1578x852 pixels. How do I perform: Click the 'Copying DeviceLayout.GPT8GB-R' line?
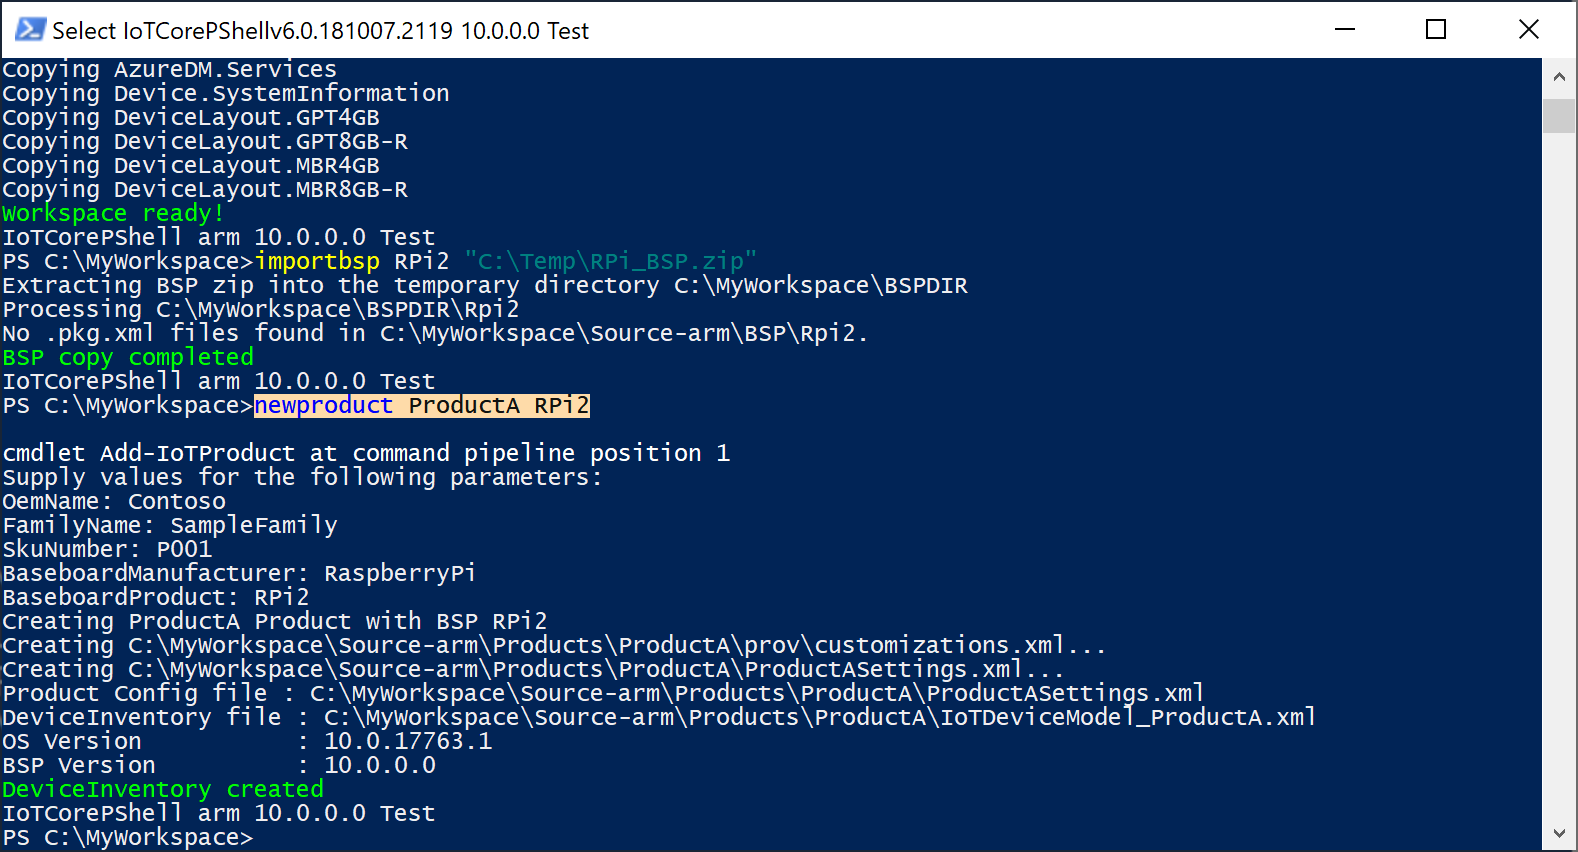pyautogui.click(x=205, y=141)
